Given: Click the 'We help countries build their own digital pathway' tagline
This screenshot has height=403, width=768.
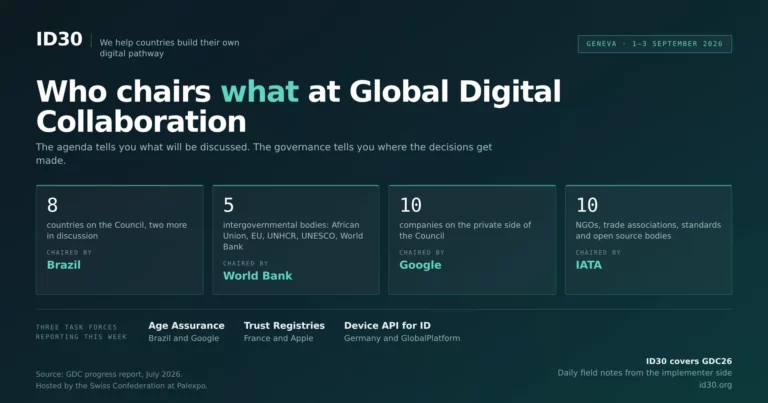Looking at the screenshot, I should [169, 48].
